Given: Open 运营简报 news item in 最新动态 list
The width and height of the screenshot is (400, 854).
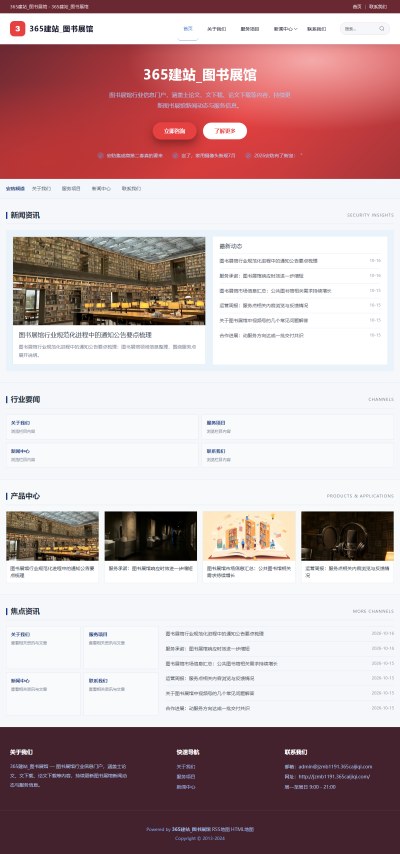Looking at the screenshot, I should [300, 306].
